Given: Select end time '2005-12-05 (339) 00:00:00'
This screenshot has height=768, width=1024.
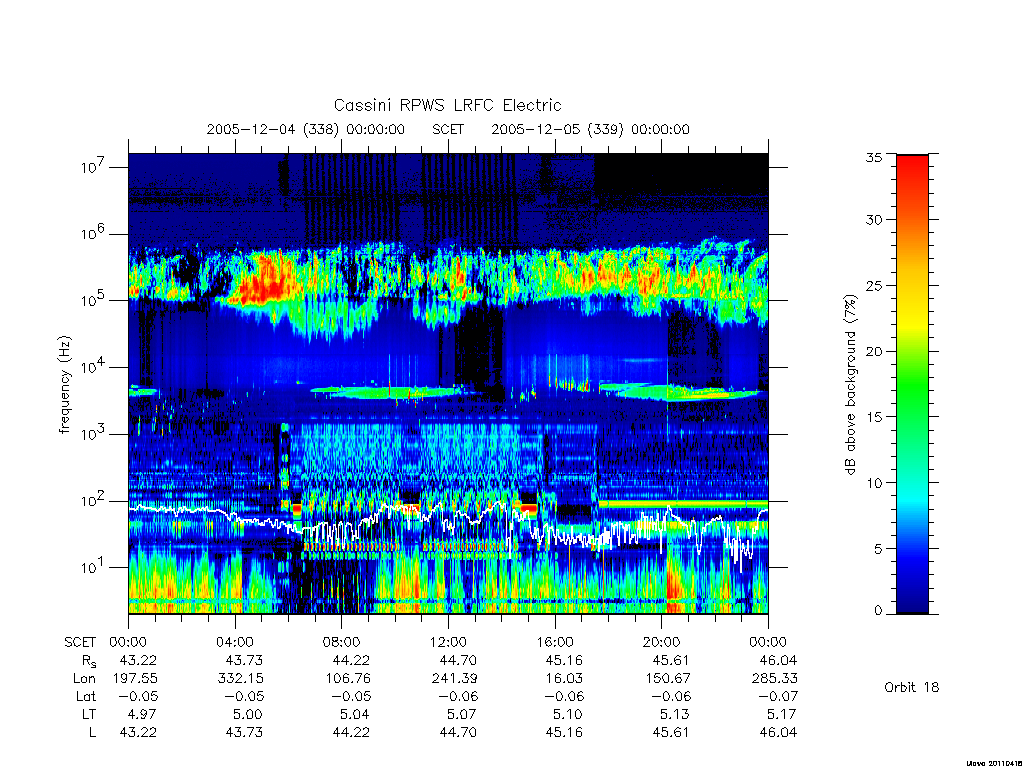Looking at the screenshot, I should (x=590, y=129).
